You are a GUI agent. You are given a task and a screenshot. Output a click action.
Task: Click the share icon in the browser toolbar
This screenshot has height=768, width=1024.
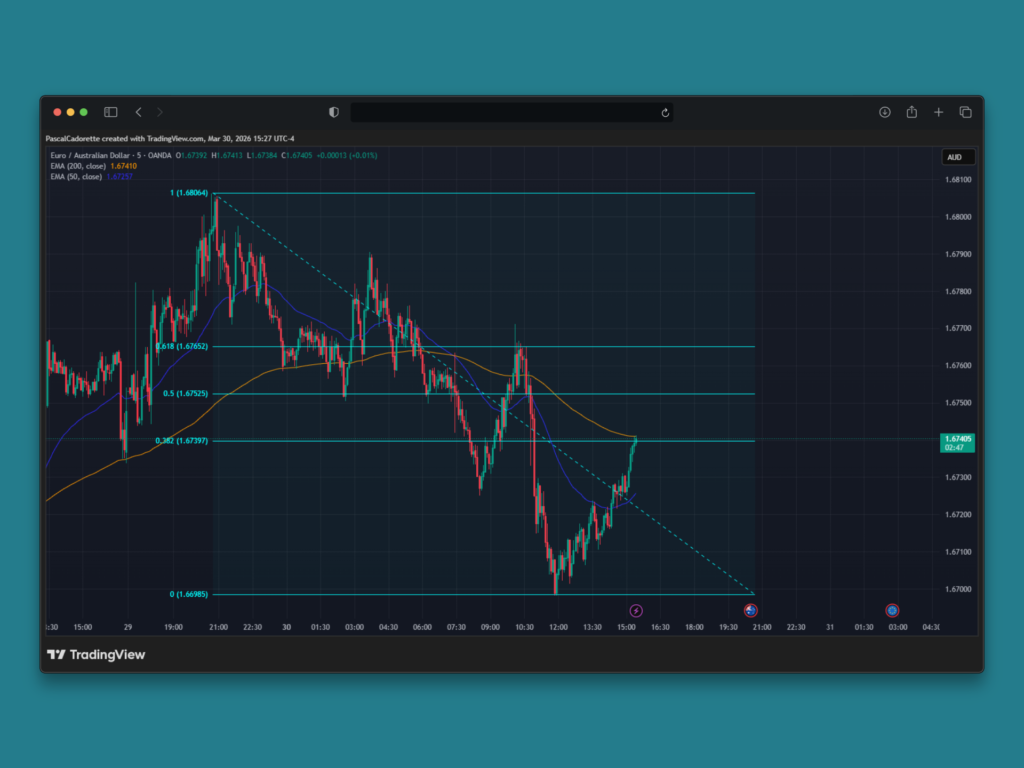click(x=912, y=112)
